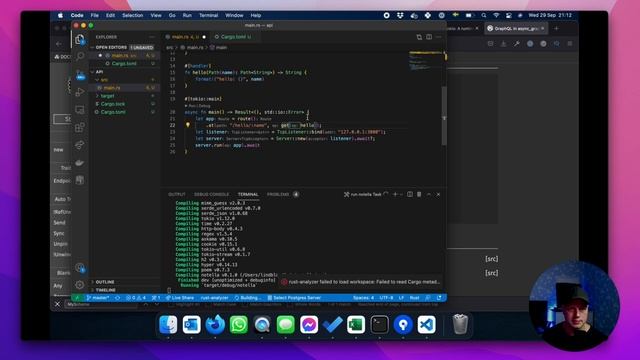Click errors and warnings count in status bar
This screenshot has width=640, height=360.
click(x=136, y=298)
